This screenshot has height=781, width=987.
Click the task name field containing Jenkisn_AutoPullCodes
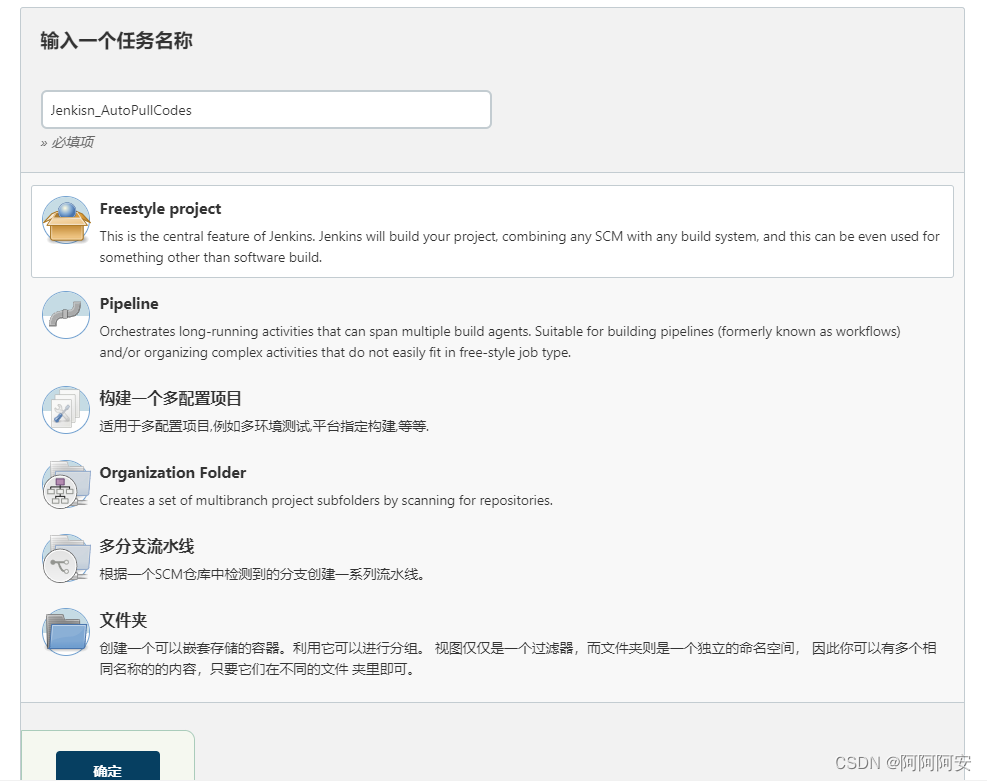266,110
